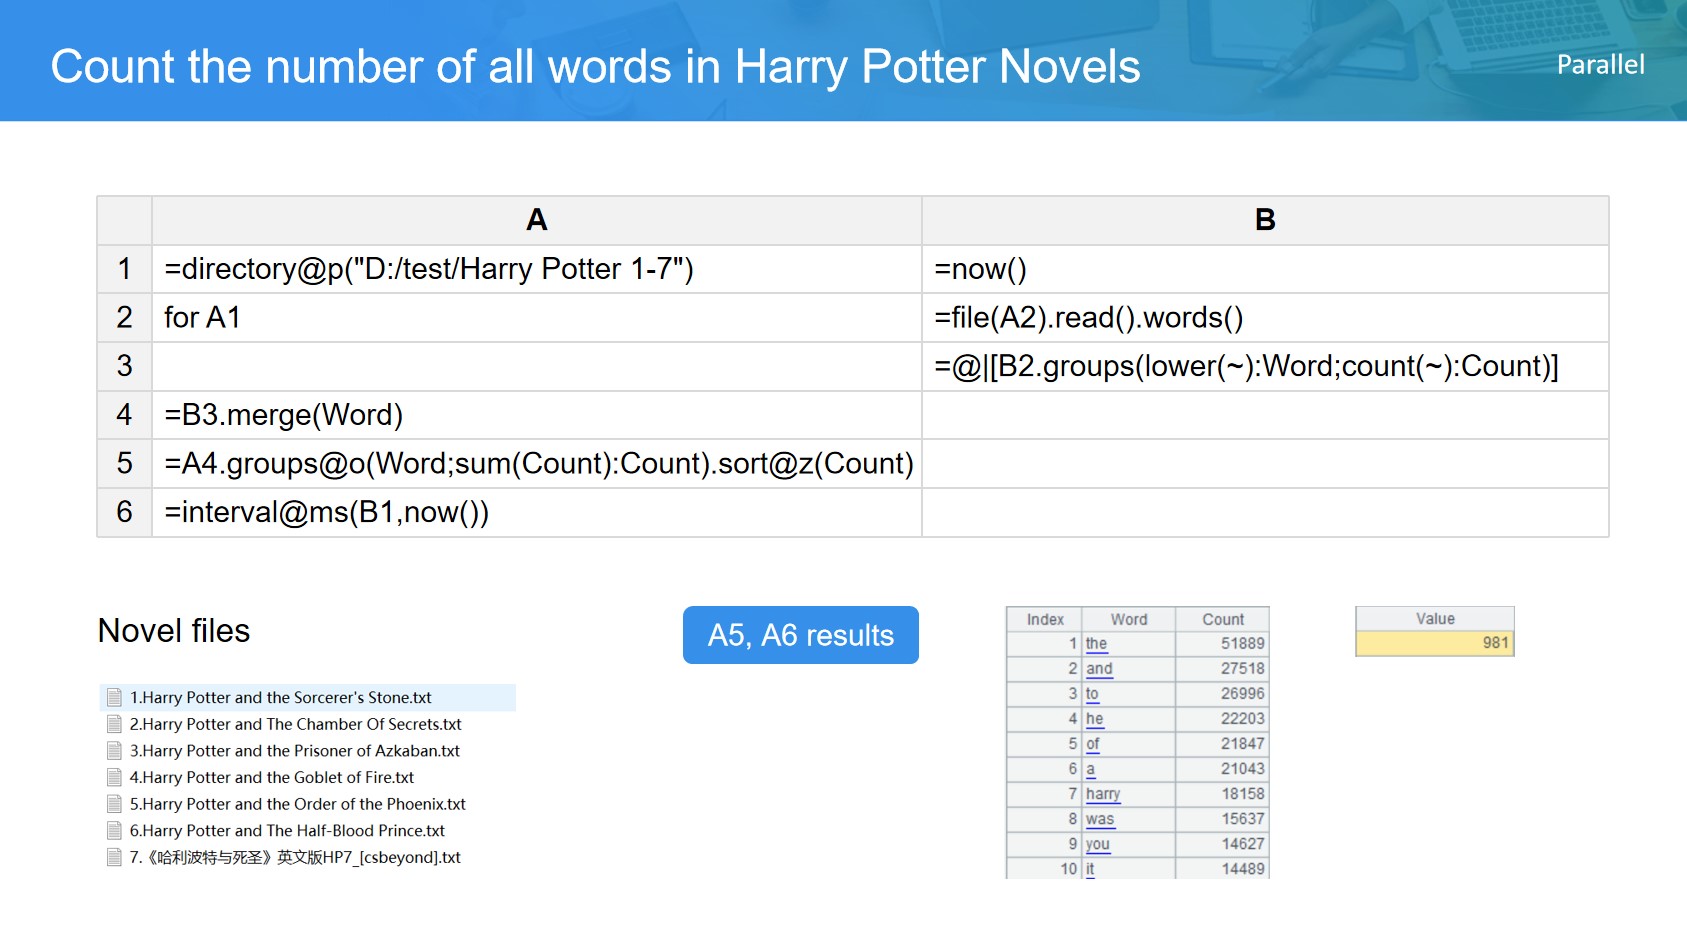Click the file icon beside Sorcerer's Stone.txt
This screenshot has width=1687, height=949.
(x=114, y=698)
